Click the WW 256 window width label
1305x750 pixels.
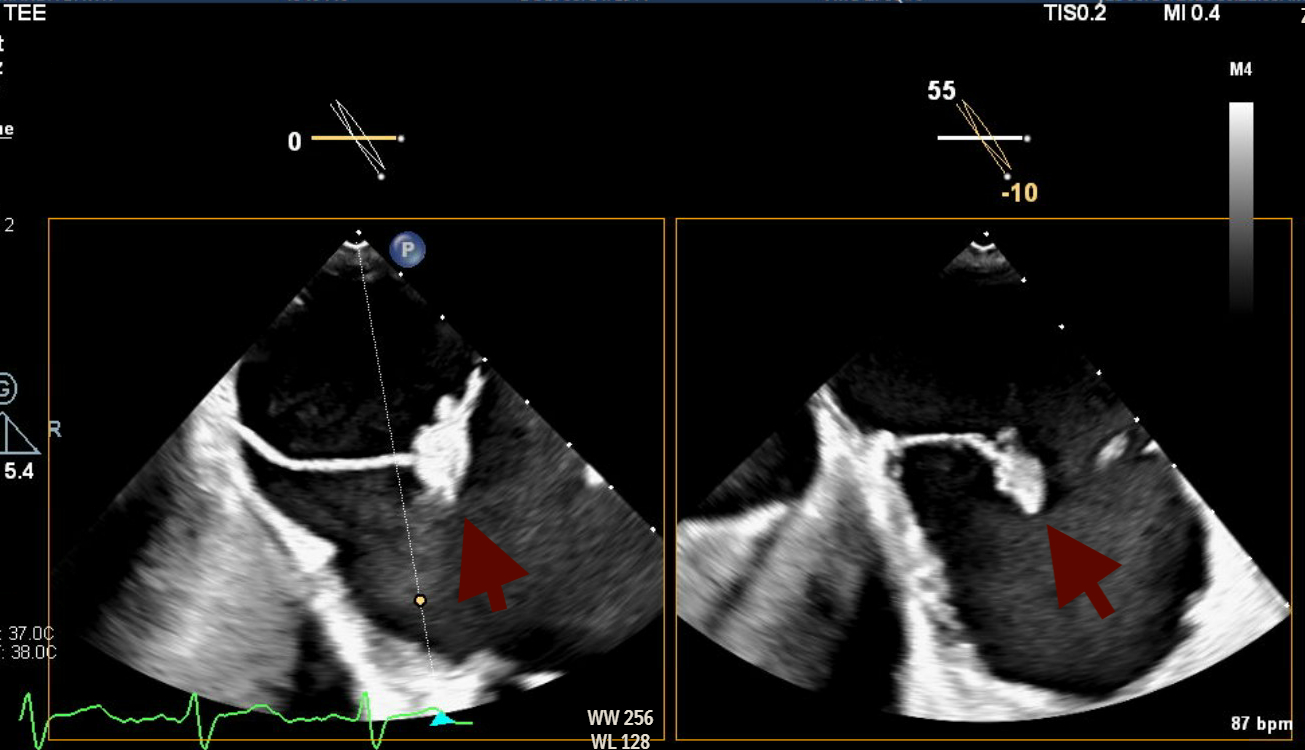620,718
